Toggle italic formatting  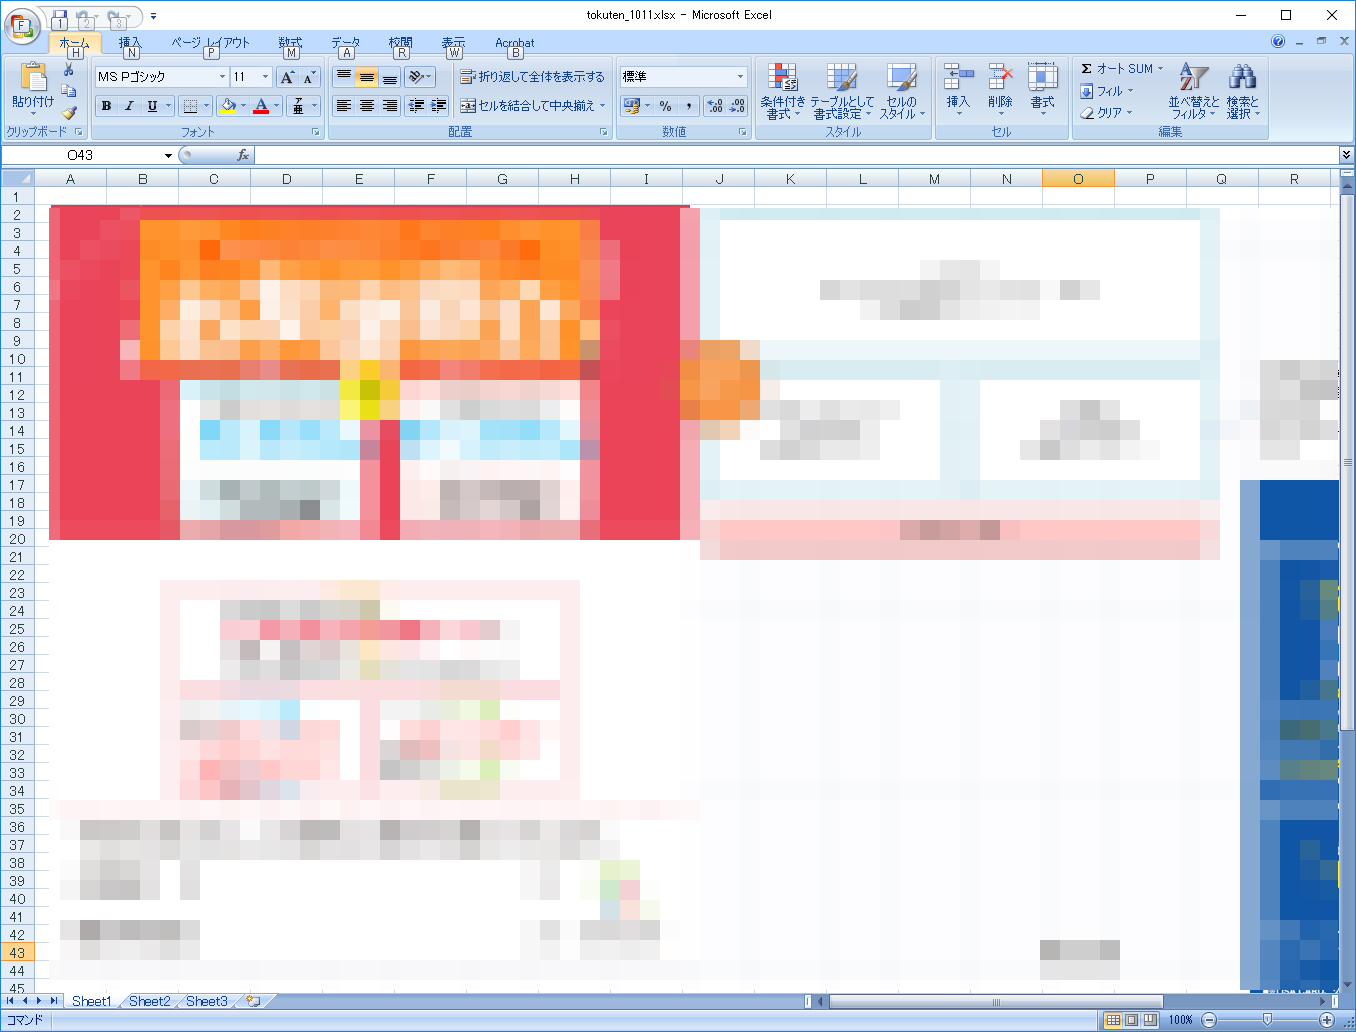129,105
